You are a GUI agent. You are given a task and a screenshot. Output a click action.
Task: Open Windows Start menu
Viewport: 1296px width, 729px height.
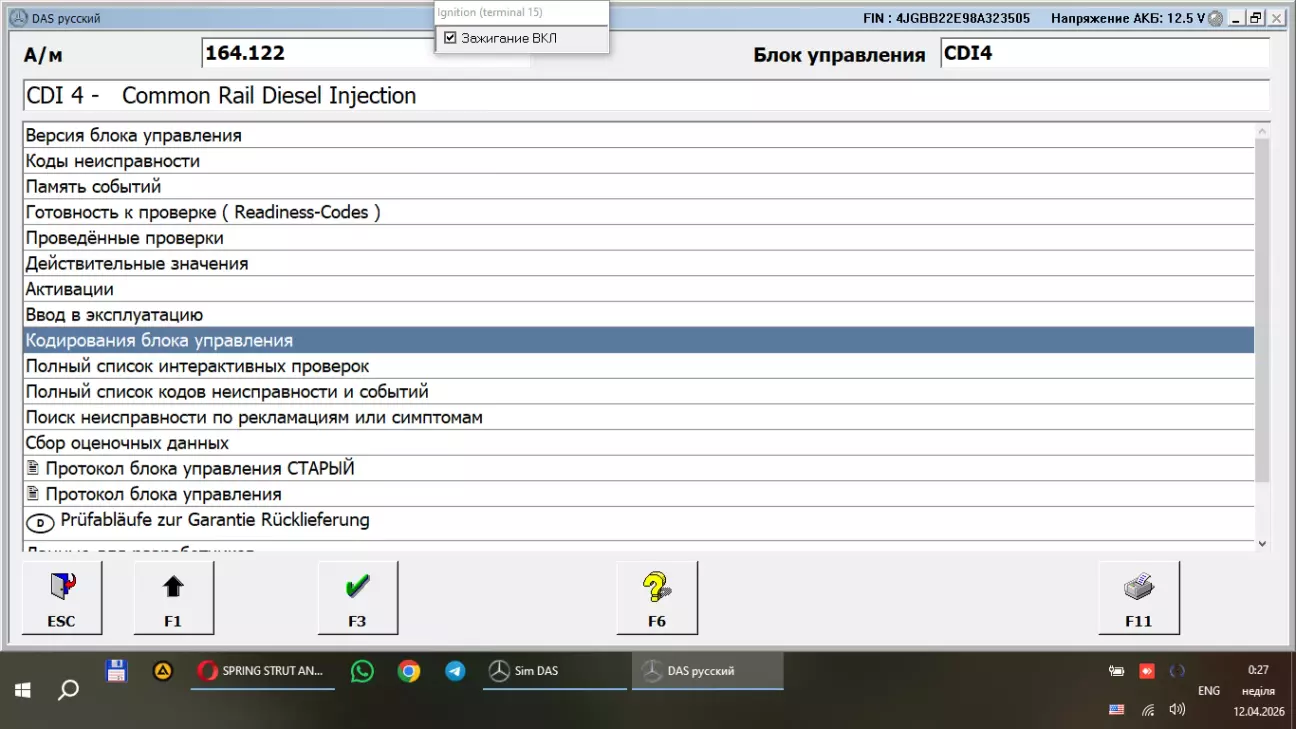[x=22, y=690]
